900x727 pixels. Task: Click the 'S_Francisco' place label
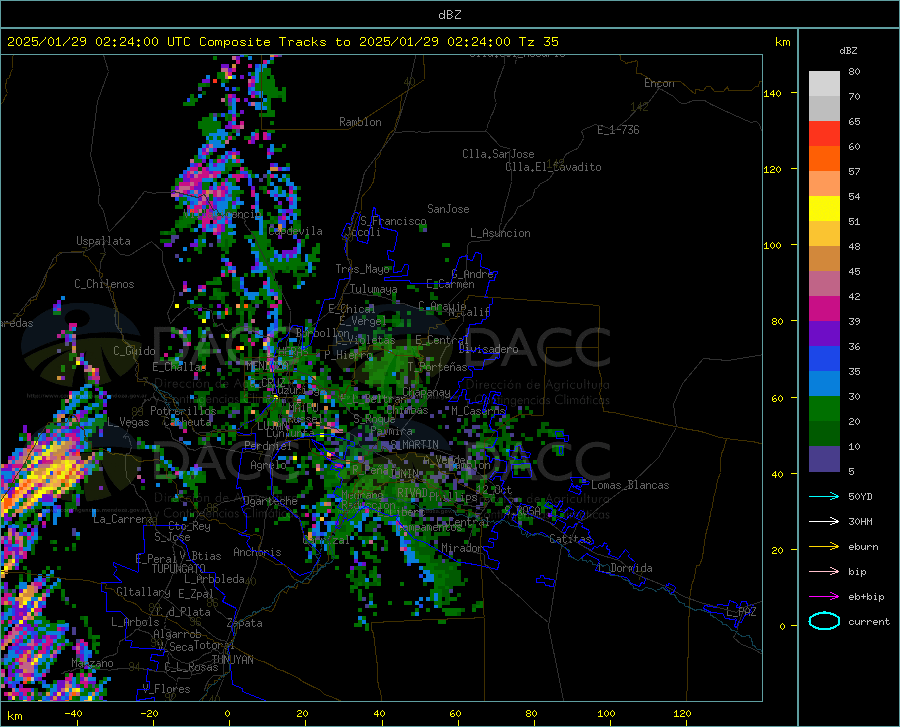393,221
